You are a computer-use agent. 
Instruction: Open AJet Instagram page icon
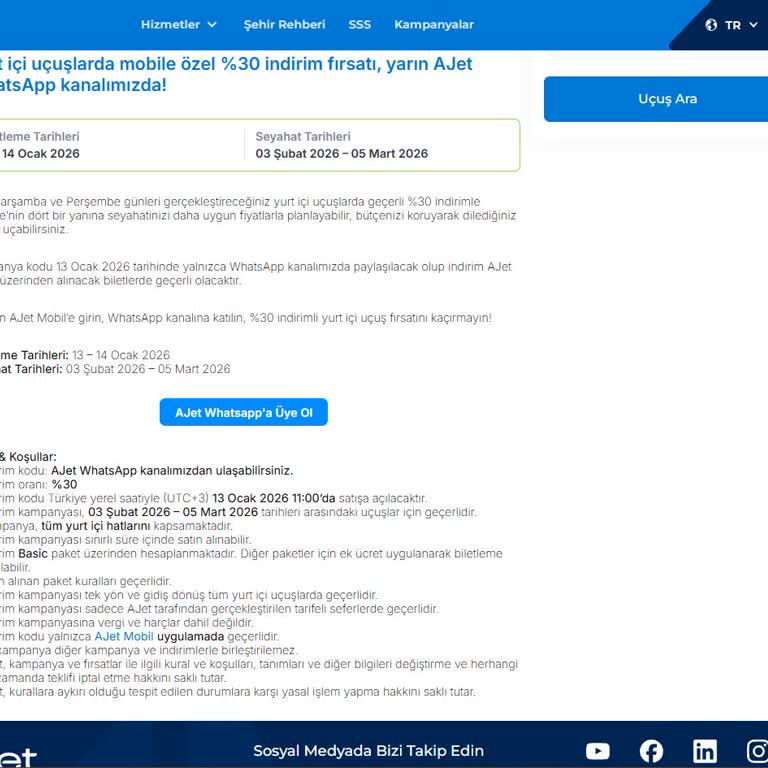click(x=758, y=751)
